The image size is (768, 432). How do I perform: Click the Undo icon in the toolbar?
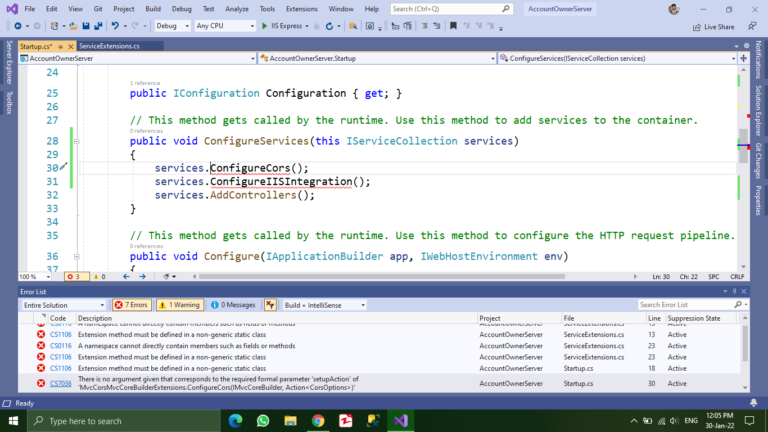tap(117, 25)
